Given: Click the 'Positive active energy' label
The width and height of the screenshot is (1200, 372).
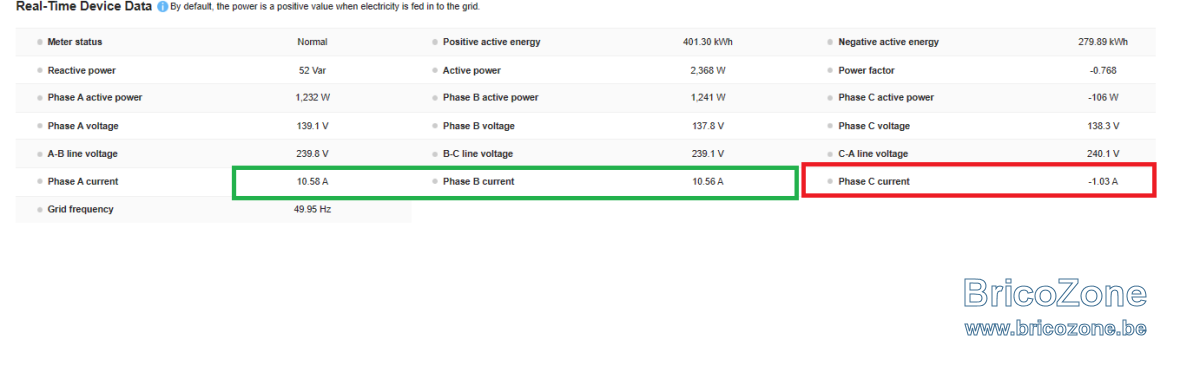Looking at the screenshot, I should click(491, 42).
